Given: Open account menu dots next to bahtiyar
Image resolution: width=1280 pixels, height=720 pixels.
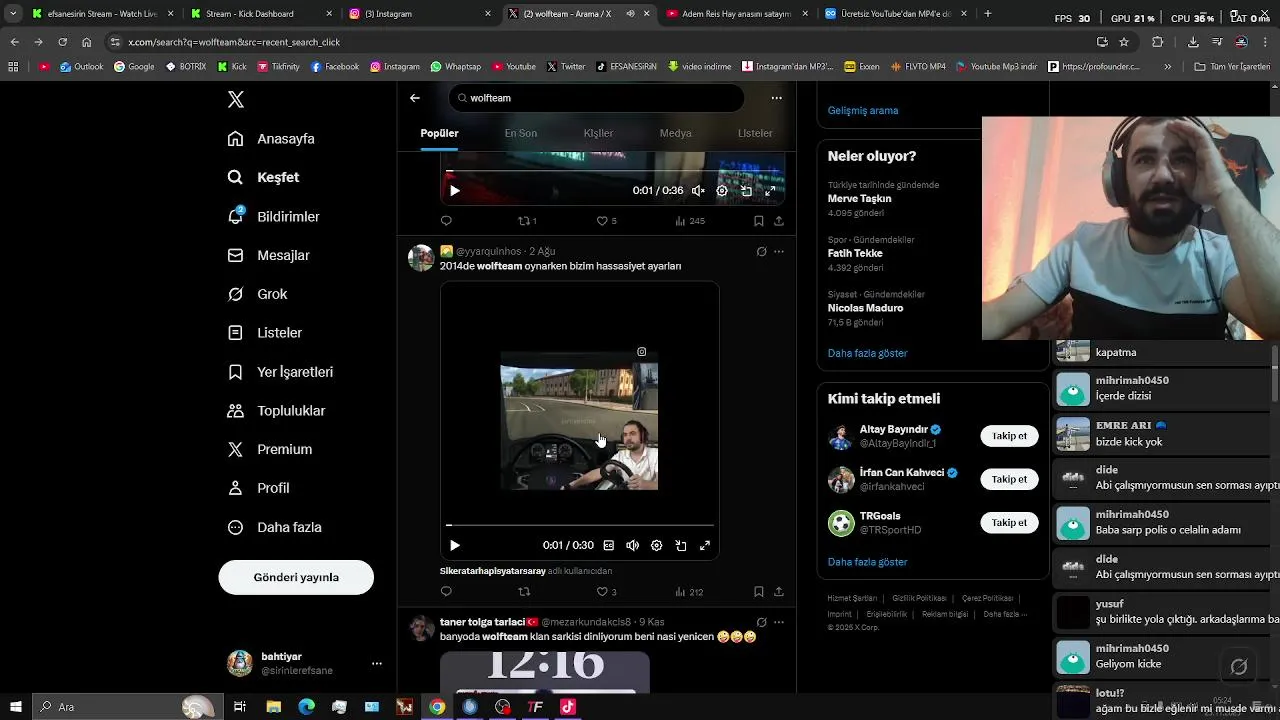Looking at the screenshot, I should (x=376, y=663).
